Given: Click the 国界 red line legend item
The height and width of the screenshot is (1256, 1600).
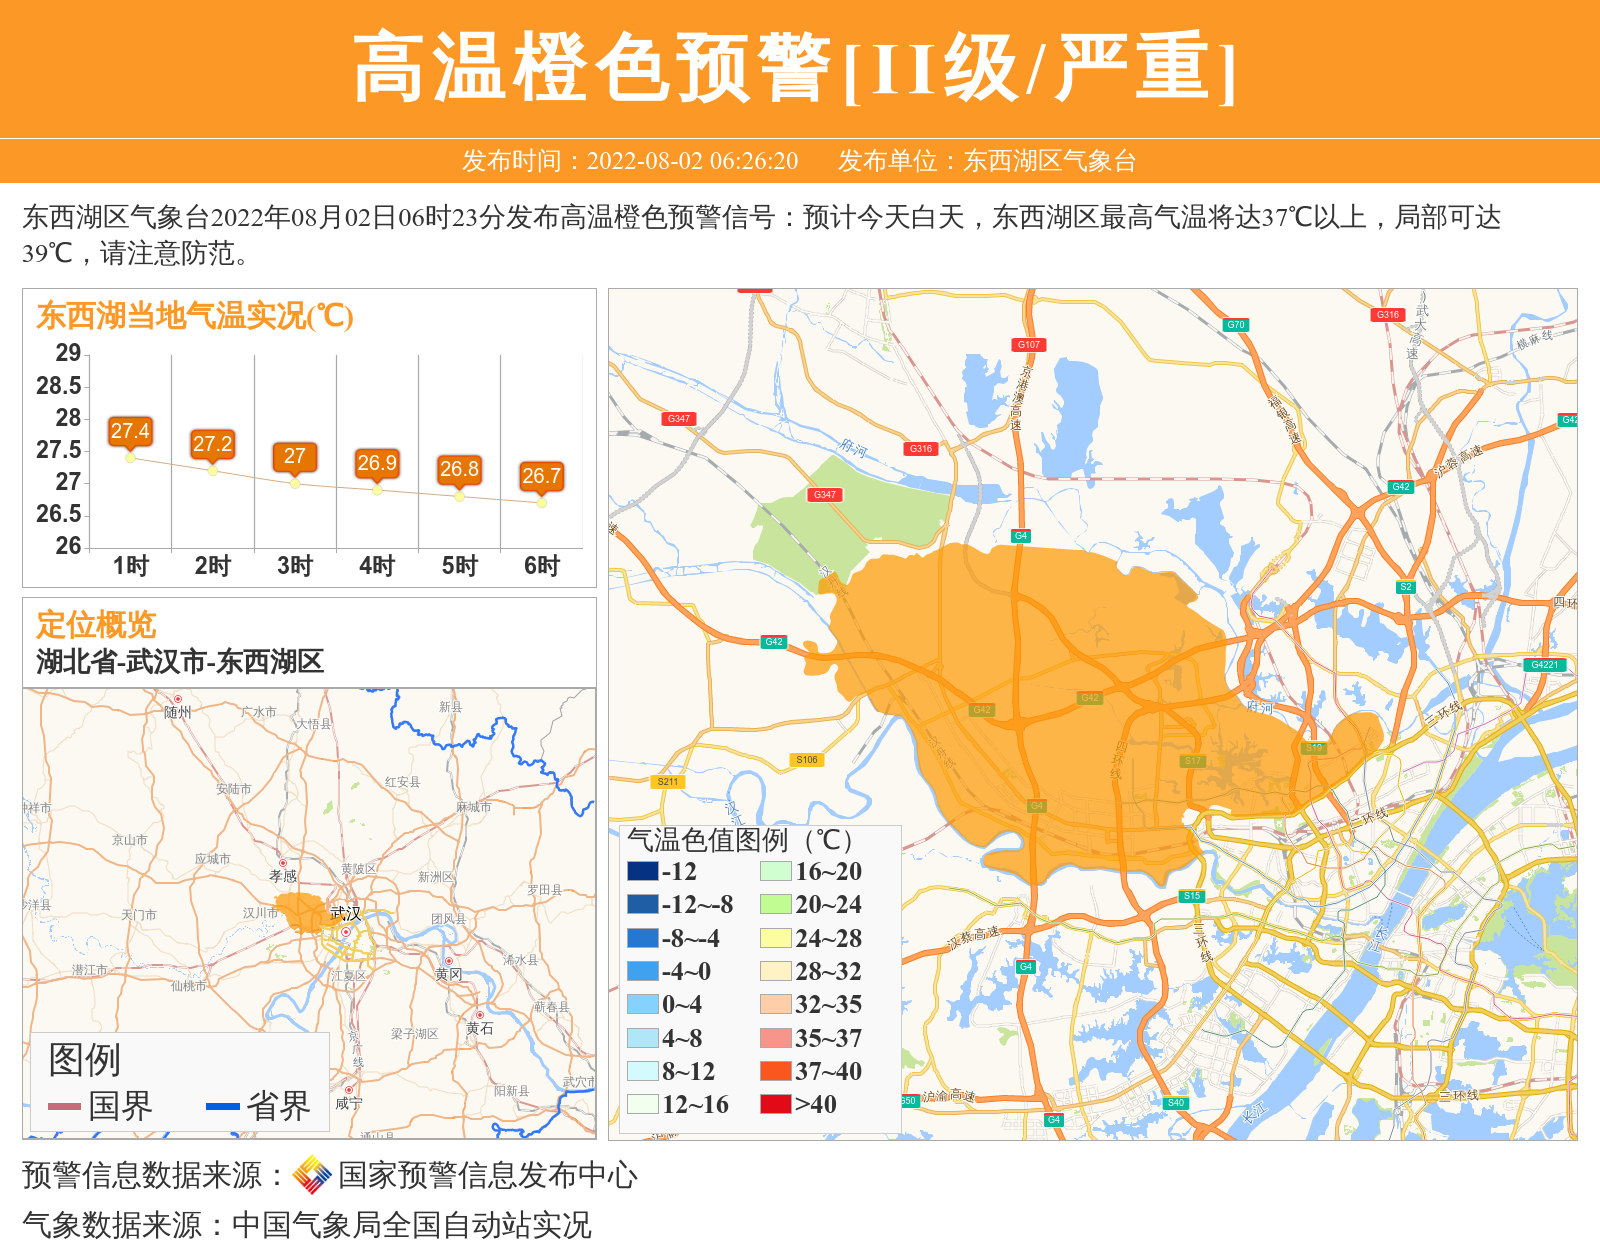Looking at the screenshot, I should 100,1106.
